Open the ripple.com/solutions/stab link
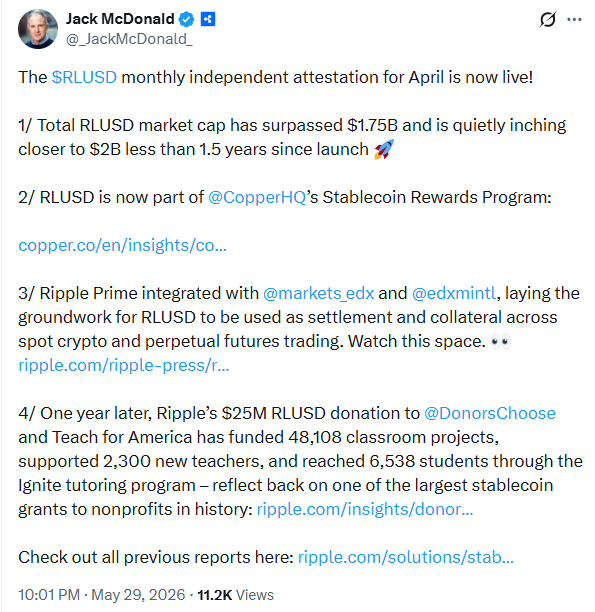595x612 pixels. 406,557
